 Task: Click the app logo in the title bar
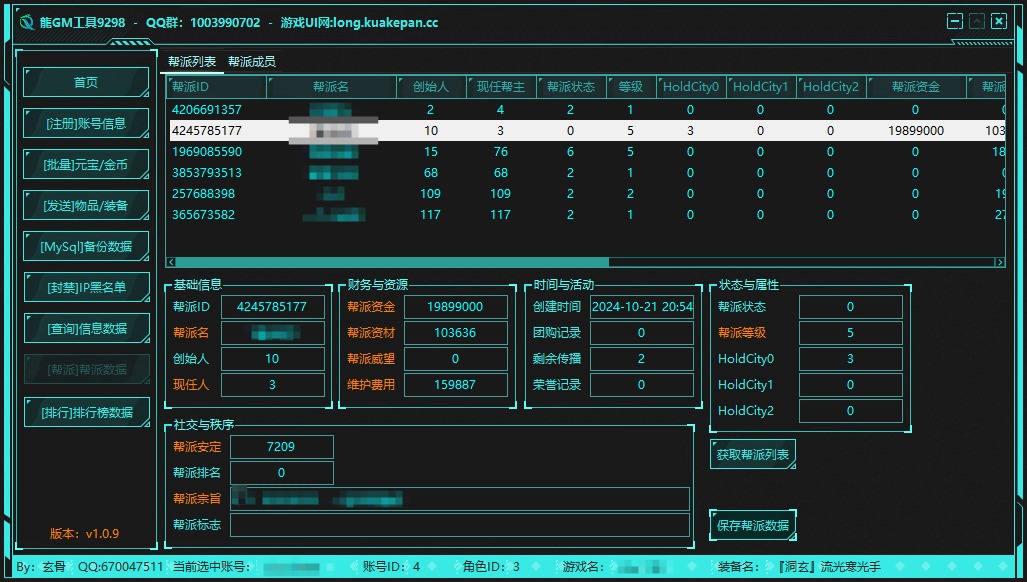click(x=27, y=22)
